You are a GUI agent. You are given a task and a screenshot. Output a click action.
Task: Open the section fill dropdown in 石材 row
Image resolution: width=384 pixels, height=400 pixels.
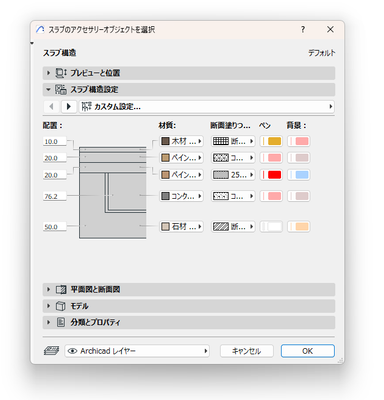[233, 227]
